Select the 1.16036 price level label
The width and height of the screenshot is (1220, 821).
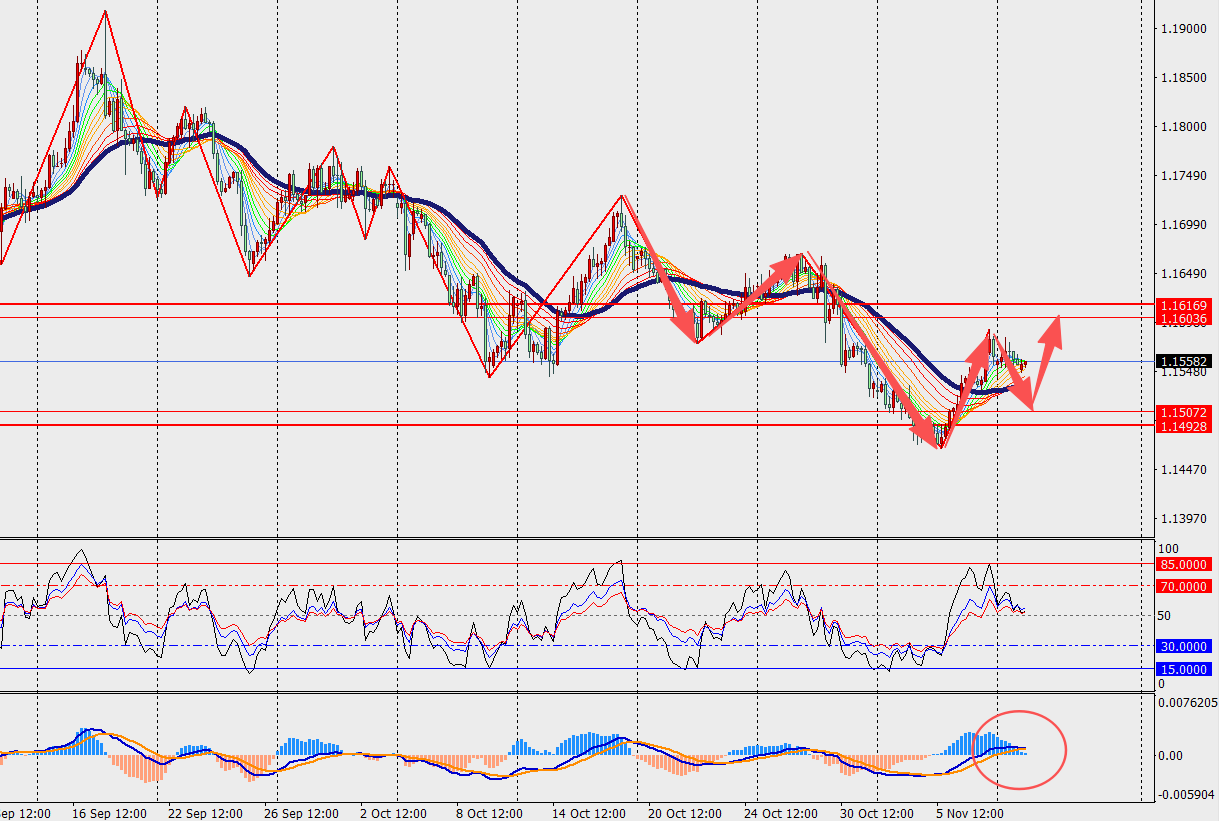tap(1182, 318)
